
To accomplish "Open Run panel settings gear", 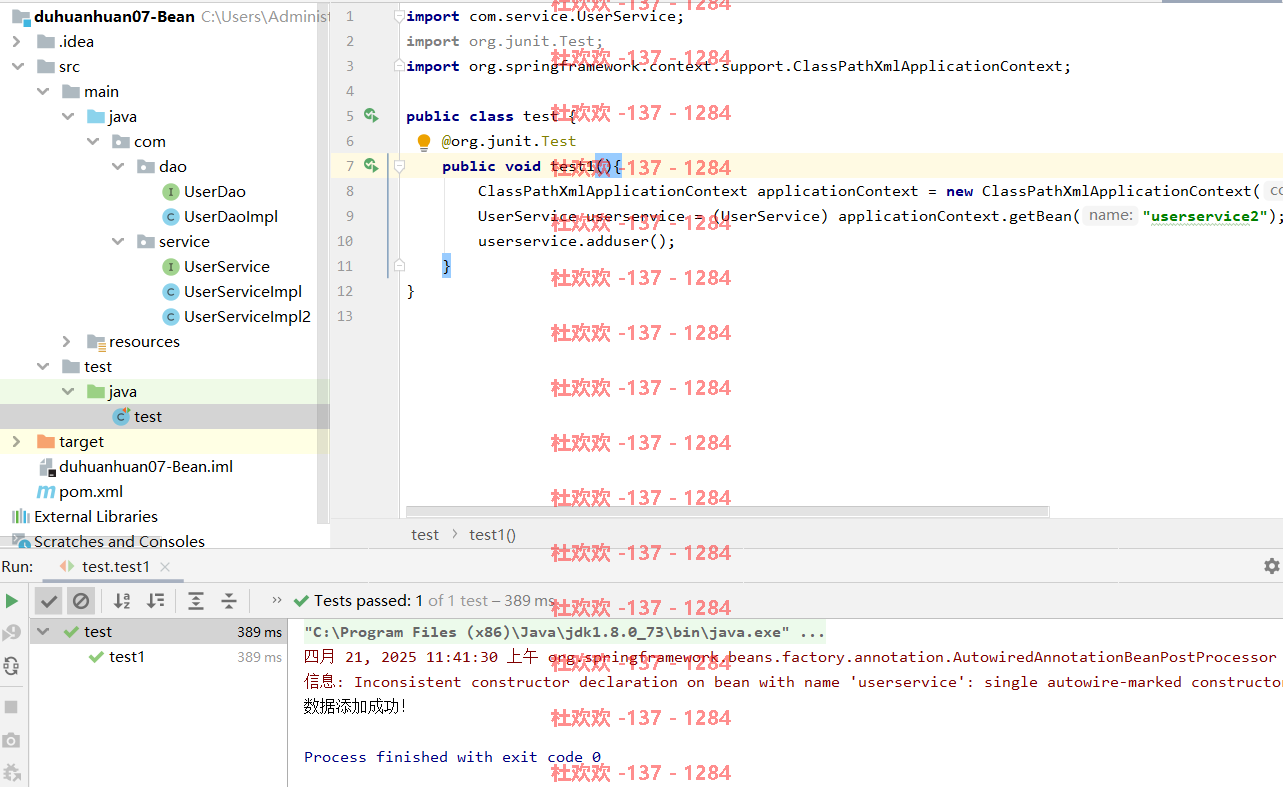I will 1271,566.
